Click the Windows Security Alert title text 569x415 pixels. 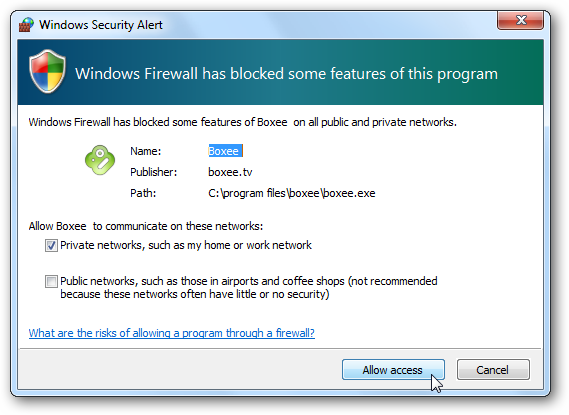point(101,25)
